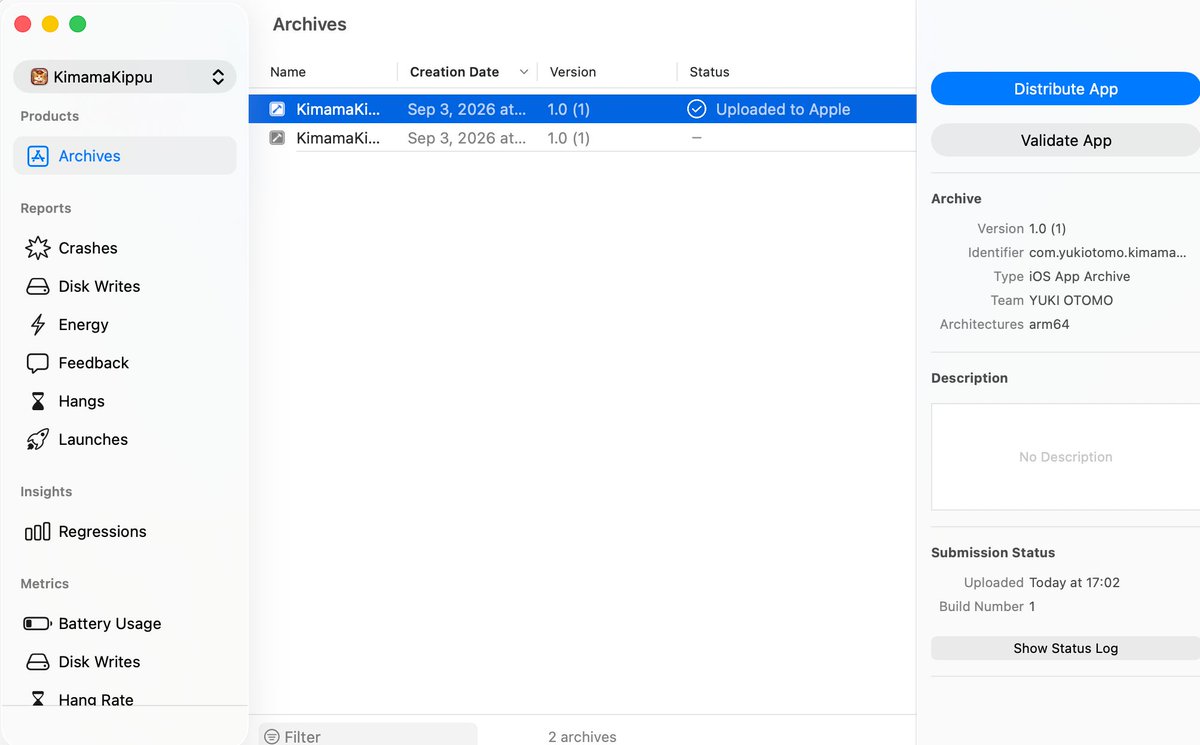Click the arm64 architectures value
Screen dimensions: 1200x745
[x=1049, y=325]
